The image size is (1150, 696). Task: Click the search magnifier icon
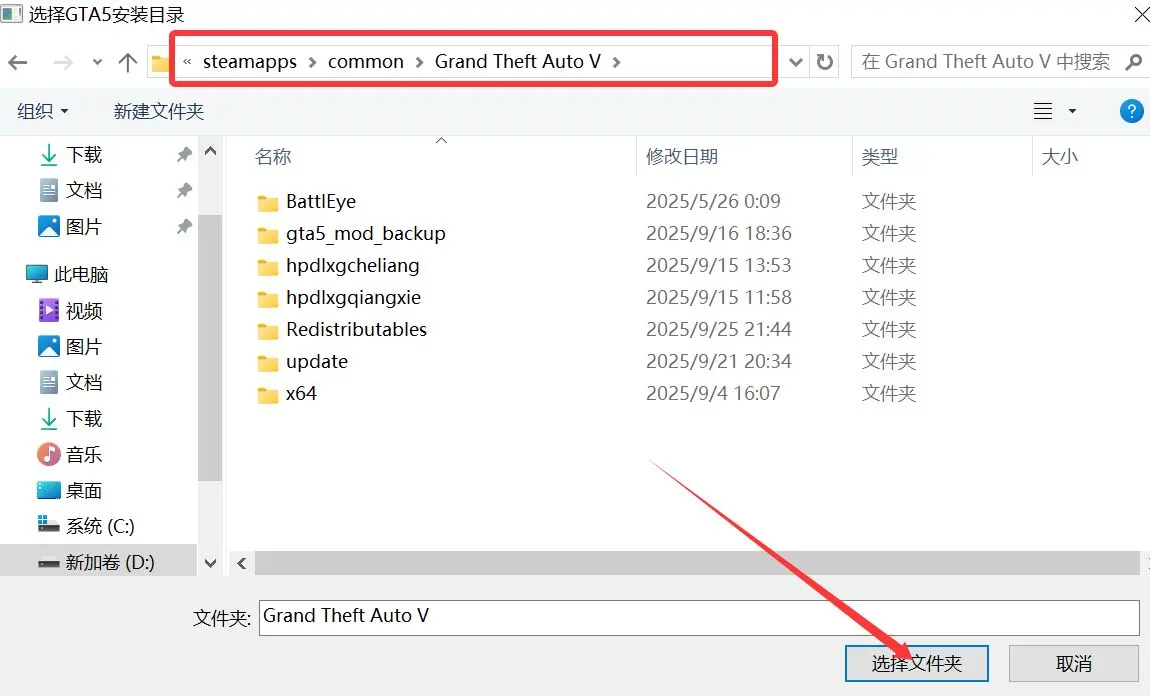coord(1133,62)
